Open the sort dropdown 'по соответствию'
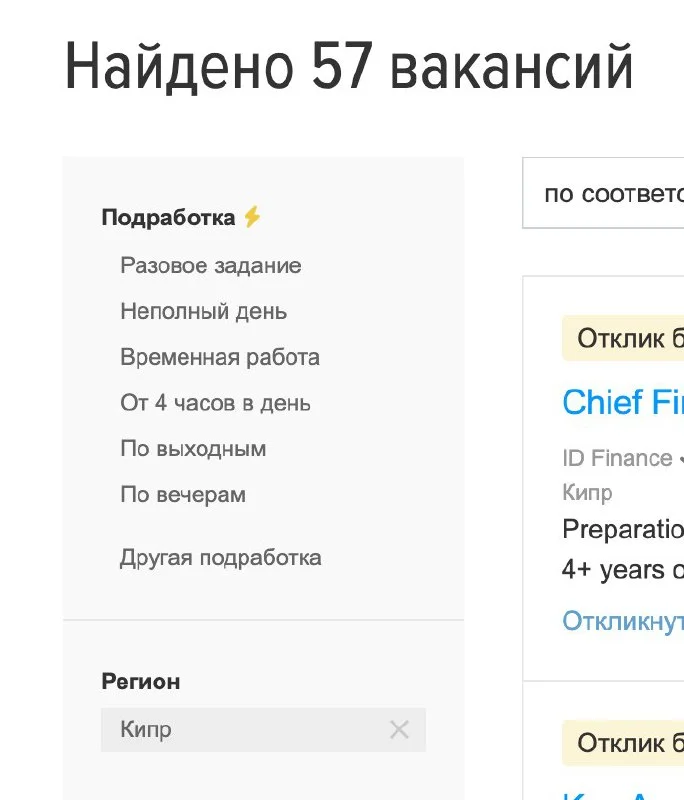This screenshot has height=800, width=684. tap(610, 194)
